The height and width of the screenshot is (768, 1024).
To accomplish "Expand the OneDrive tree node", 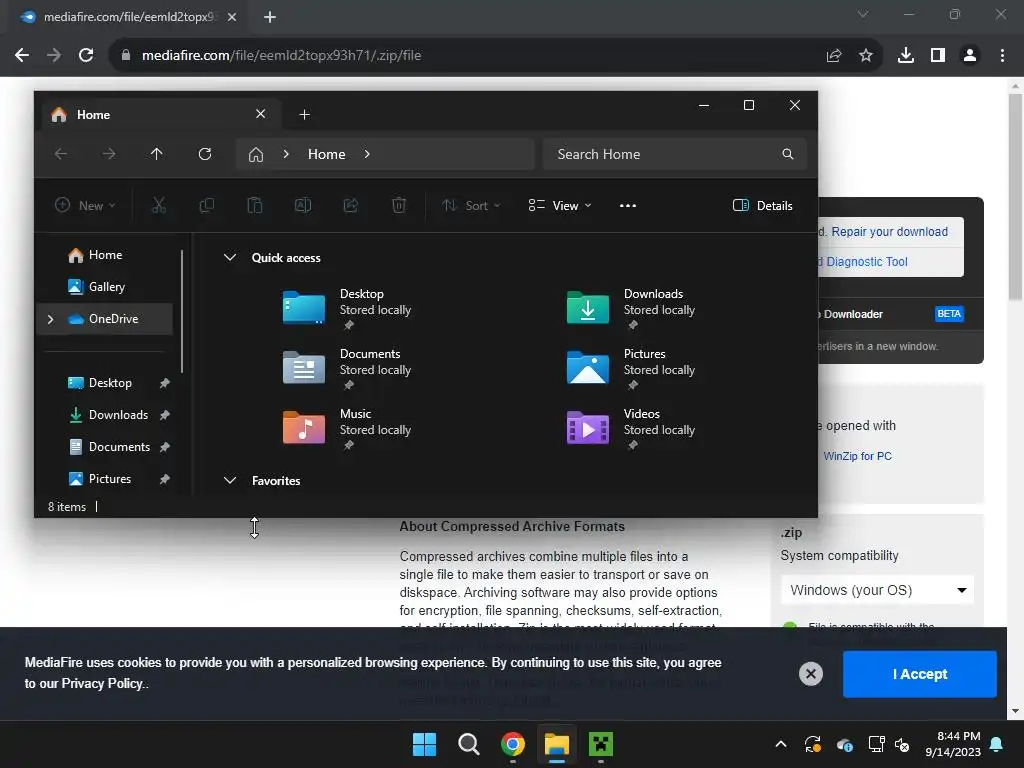I will pyautogui.click(x=50, y=319).
